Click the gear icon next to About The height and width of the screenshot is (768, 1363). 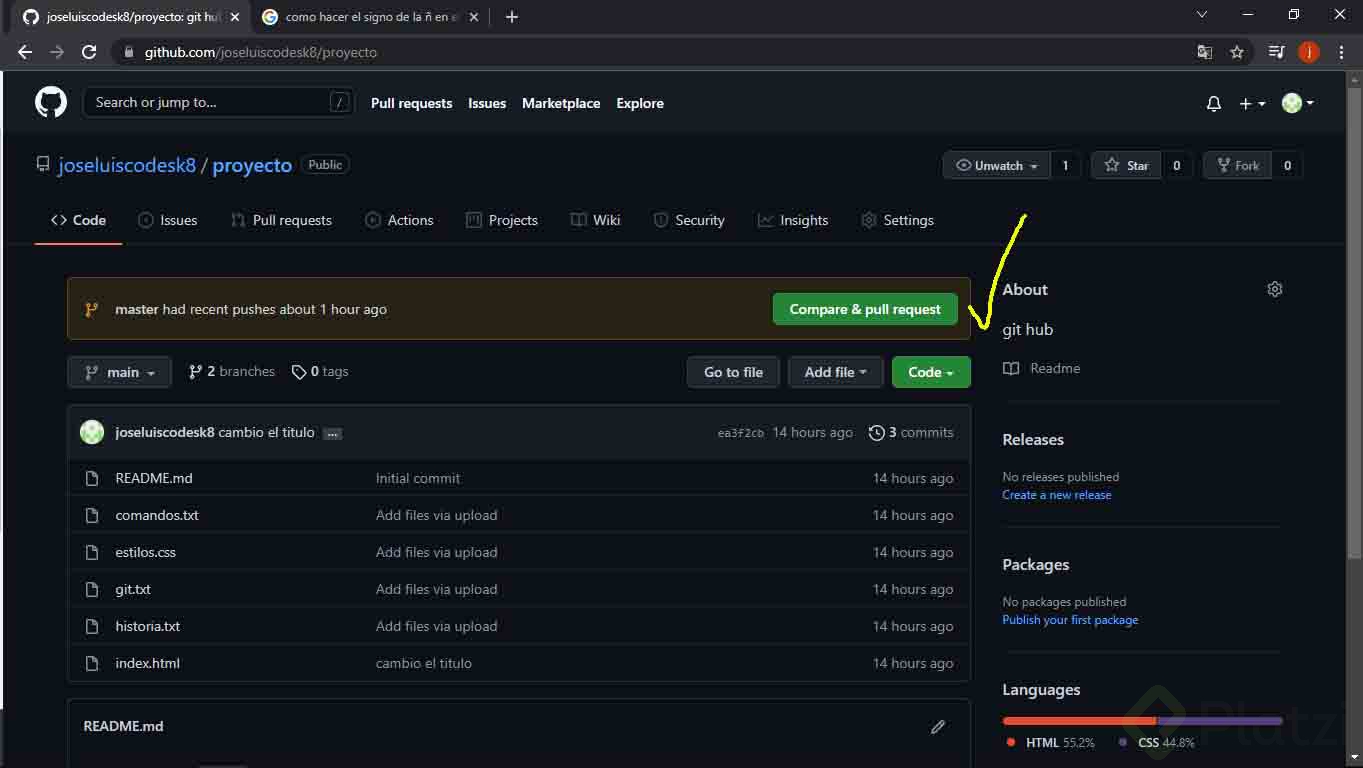click(x=1274, y=289)
